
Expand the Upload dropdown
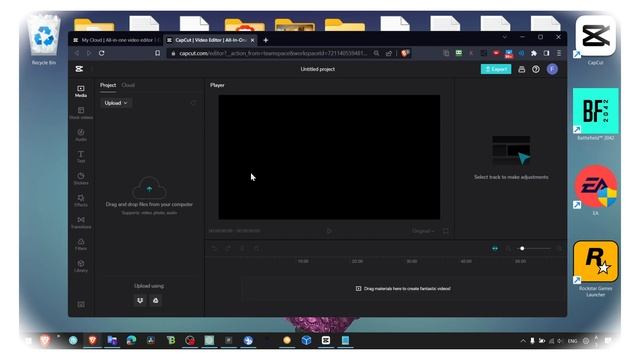[x=116, y=103]
